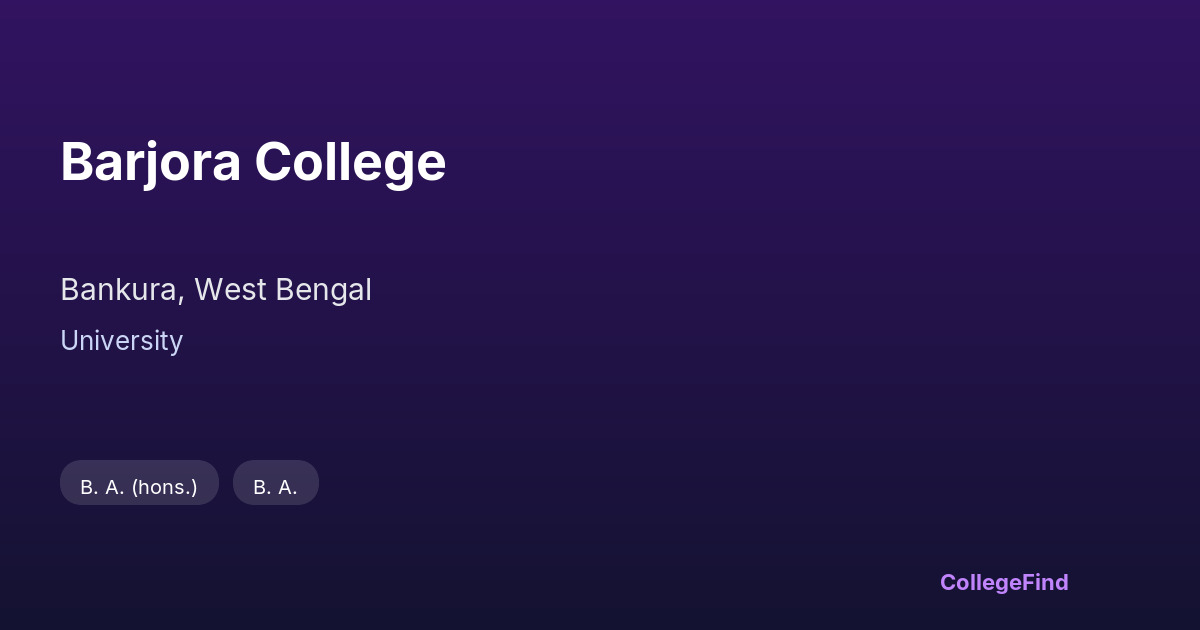This screenshot has width=1200, height=630.
Task: Click West Bengal in the location text
Action: click(x=283, y=290)
